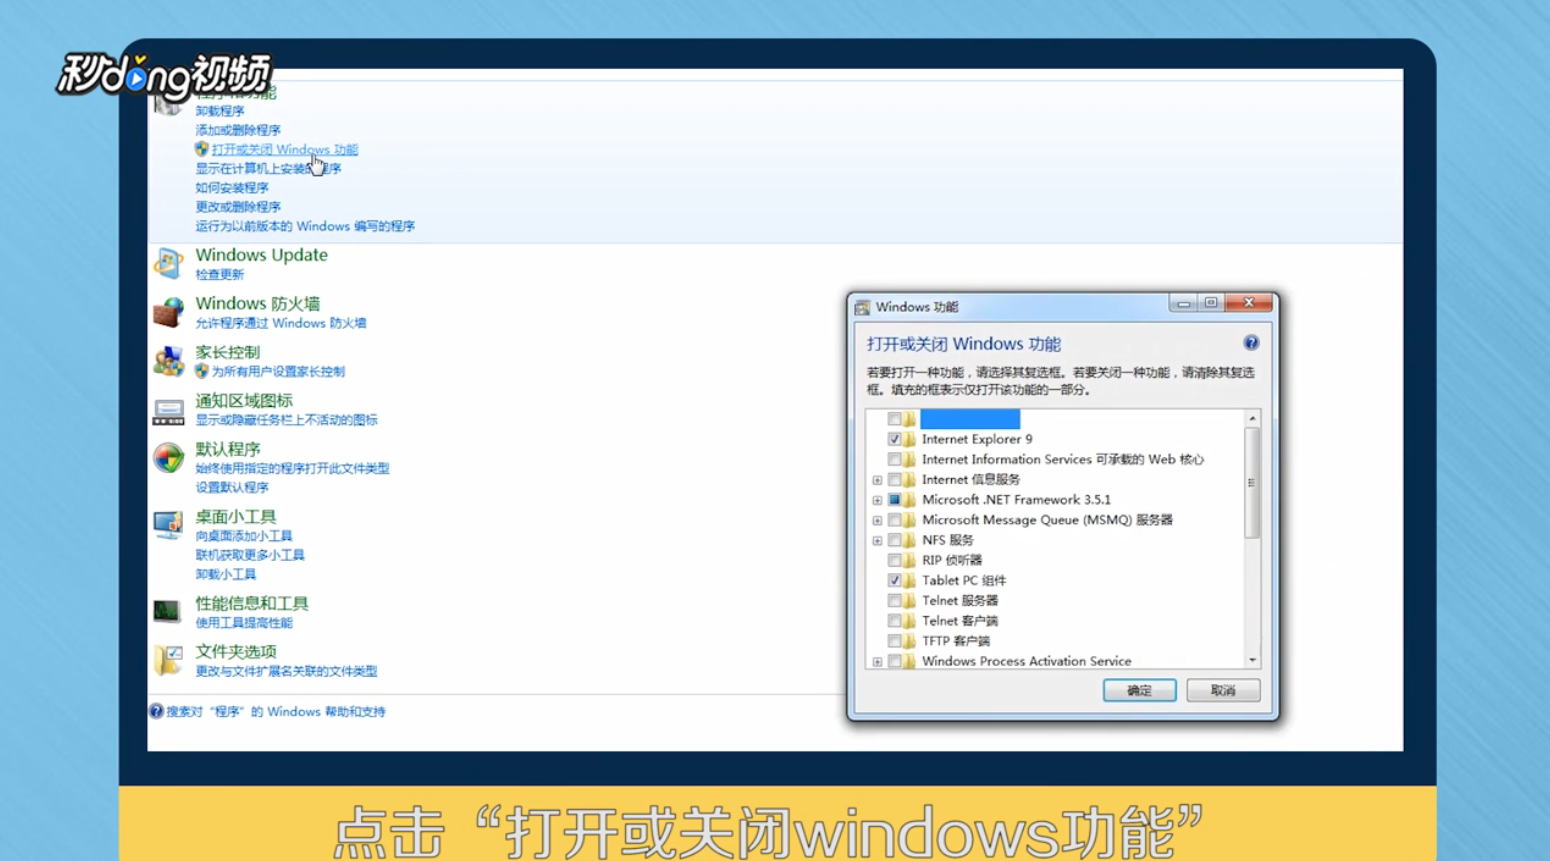The height and width of the screenshot is (861, 1550).
Task: Click the shield icon beside 打开或关闭 Windows 功能 link
Action: [202, 149]
